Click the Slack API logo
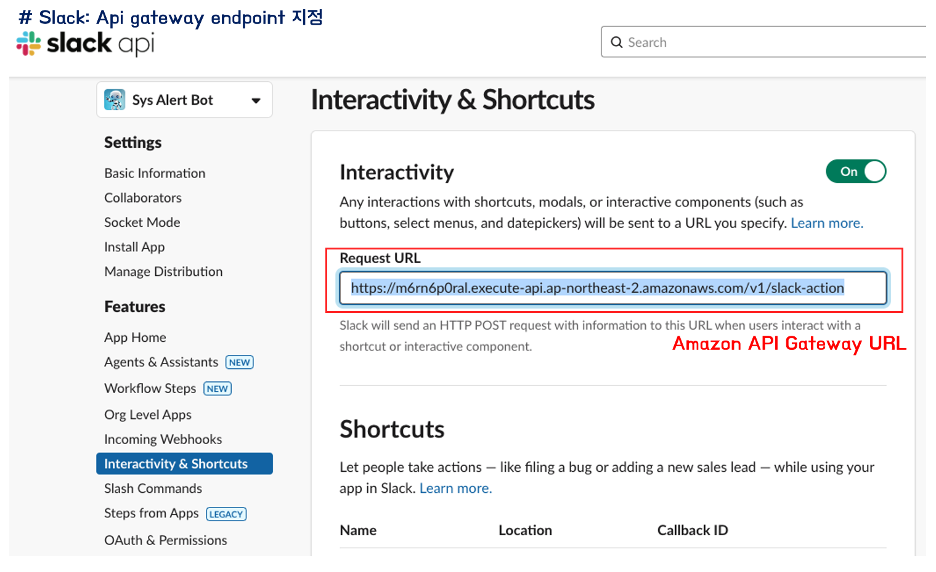This screenshot has width=936, height=572. (85, 44)
